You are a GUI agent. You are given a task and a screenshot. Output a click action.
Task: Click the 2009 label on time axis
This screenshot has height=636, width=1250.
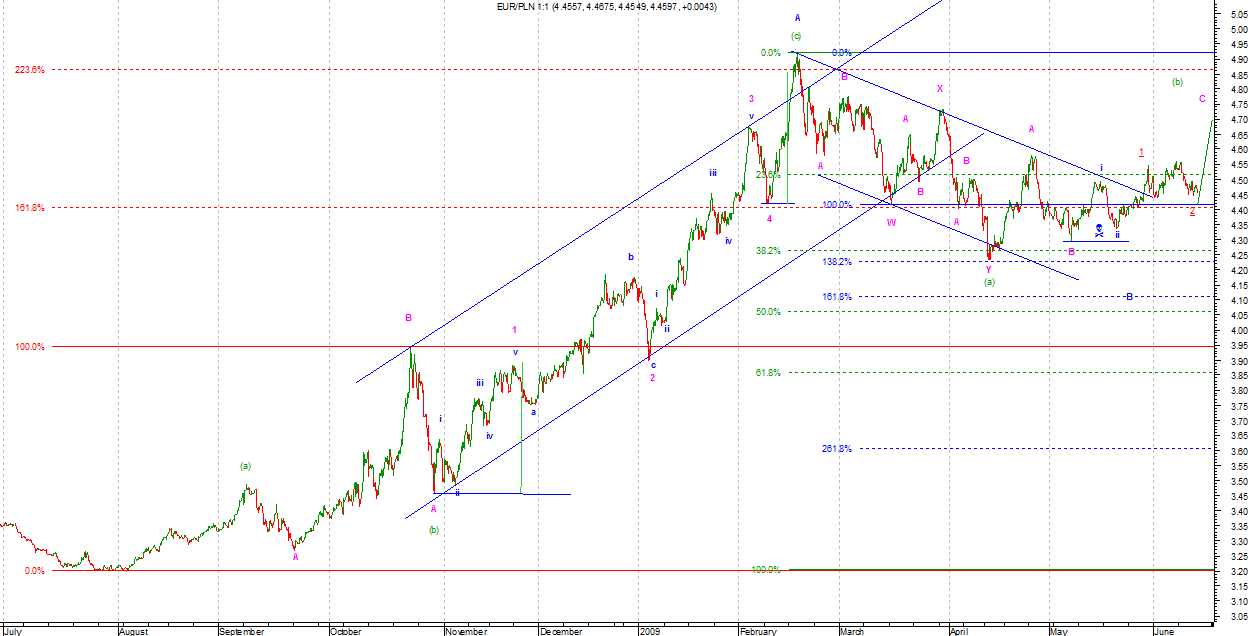(648, 632)
